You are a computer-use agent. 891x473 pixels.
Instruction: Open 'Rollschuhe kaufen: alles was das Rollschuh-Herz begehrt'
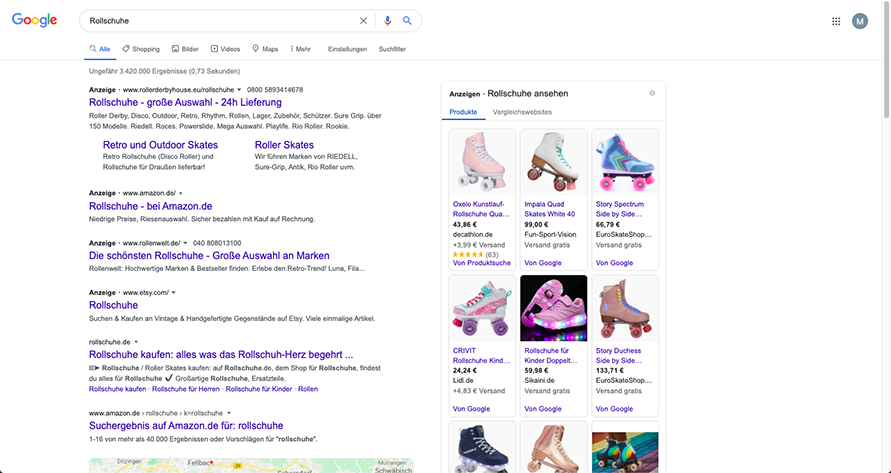(221, 355)
